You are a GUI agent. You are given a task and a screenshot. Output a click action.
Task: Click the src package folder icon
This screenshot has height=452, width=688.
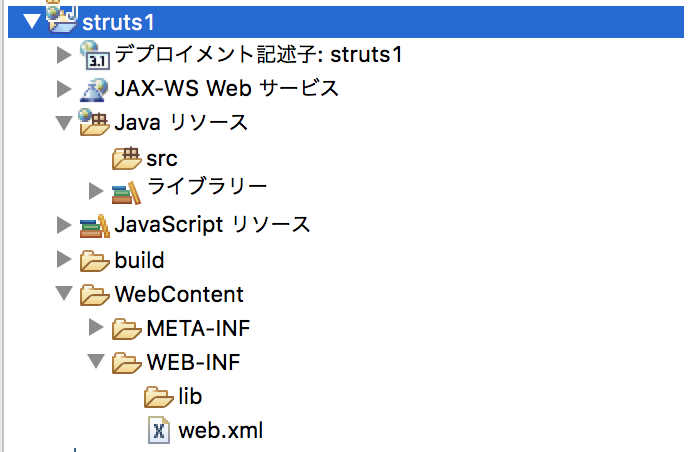[x=128, y=158]
